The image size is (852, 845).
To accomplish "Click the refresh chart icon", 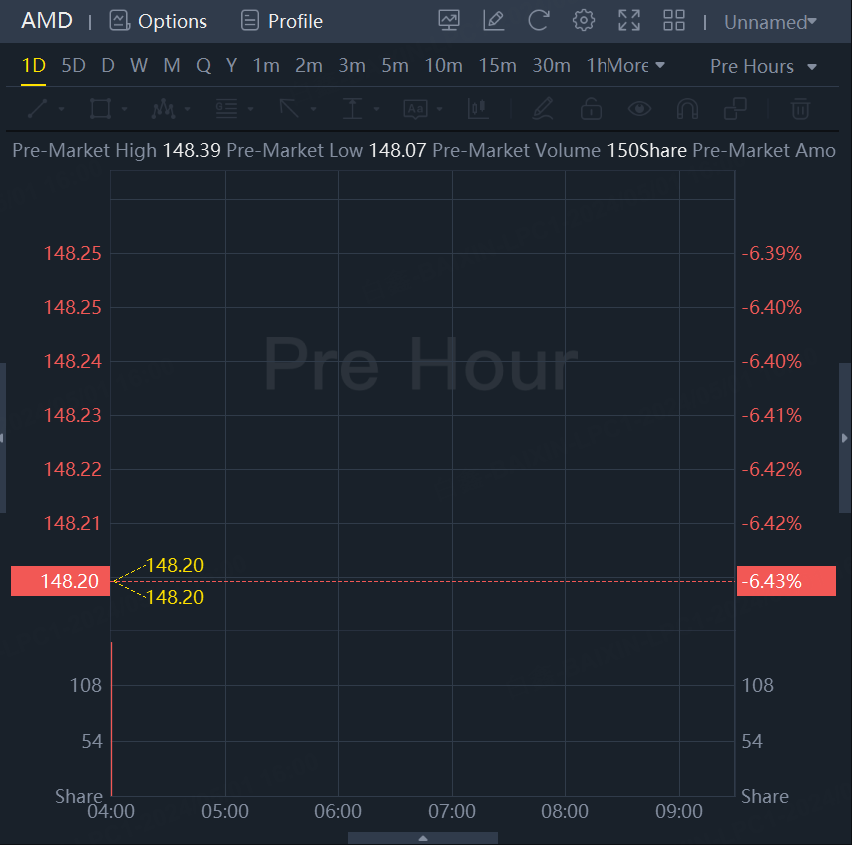I will click(x=539, y=21).
